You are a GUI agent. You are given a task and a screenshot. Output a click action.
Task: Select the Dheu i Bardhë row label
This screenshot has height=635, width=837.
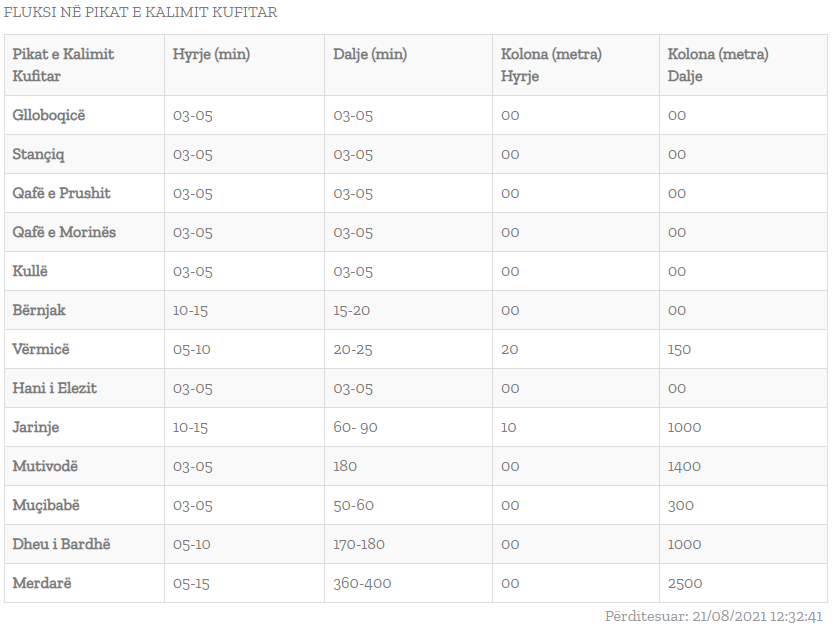pos(61,544)
